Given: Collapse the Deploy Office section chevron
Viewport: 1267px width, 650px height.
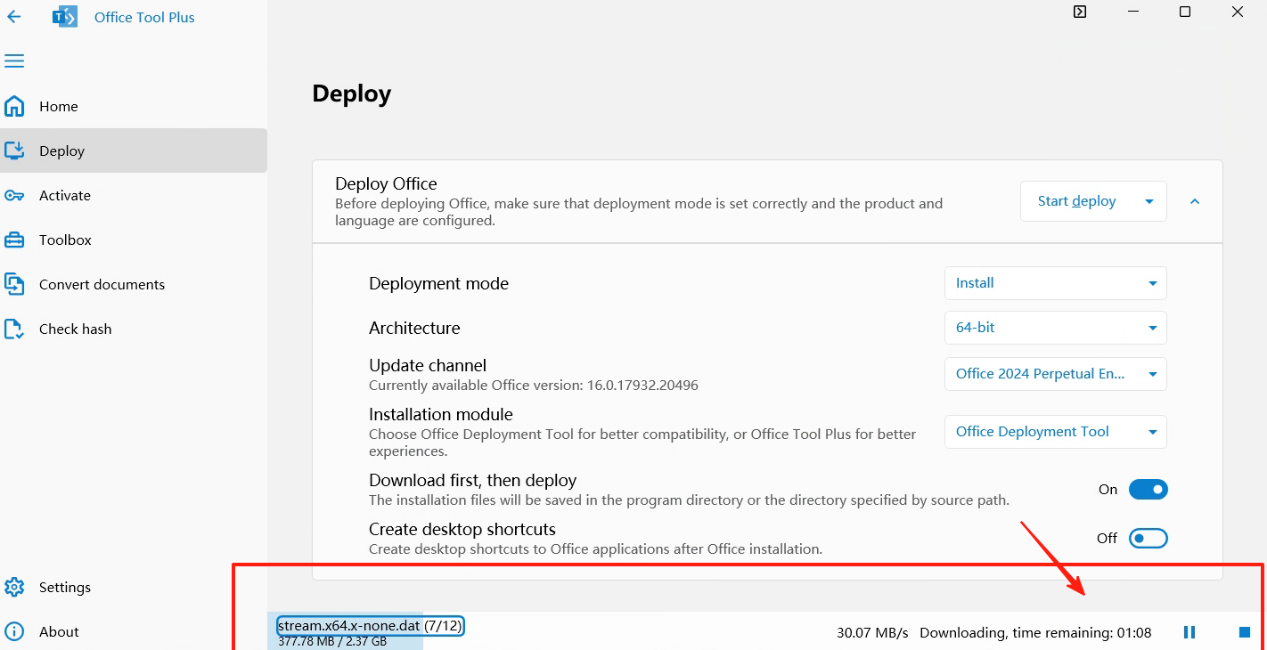Looking at the screenshot, I should pyautogui.click(x=1194, y=201).
